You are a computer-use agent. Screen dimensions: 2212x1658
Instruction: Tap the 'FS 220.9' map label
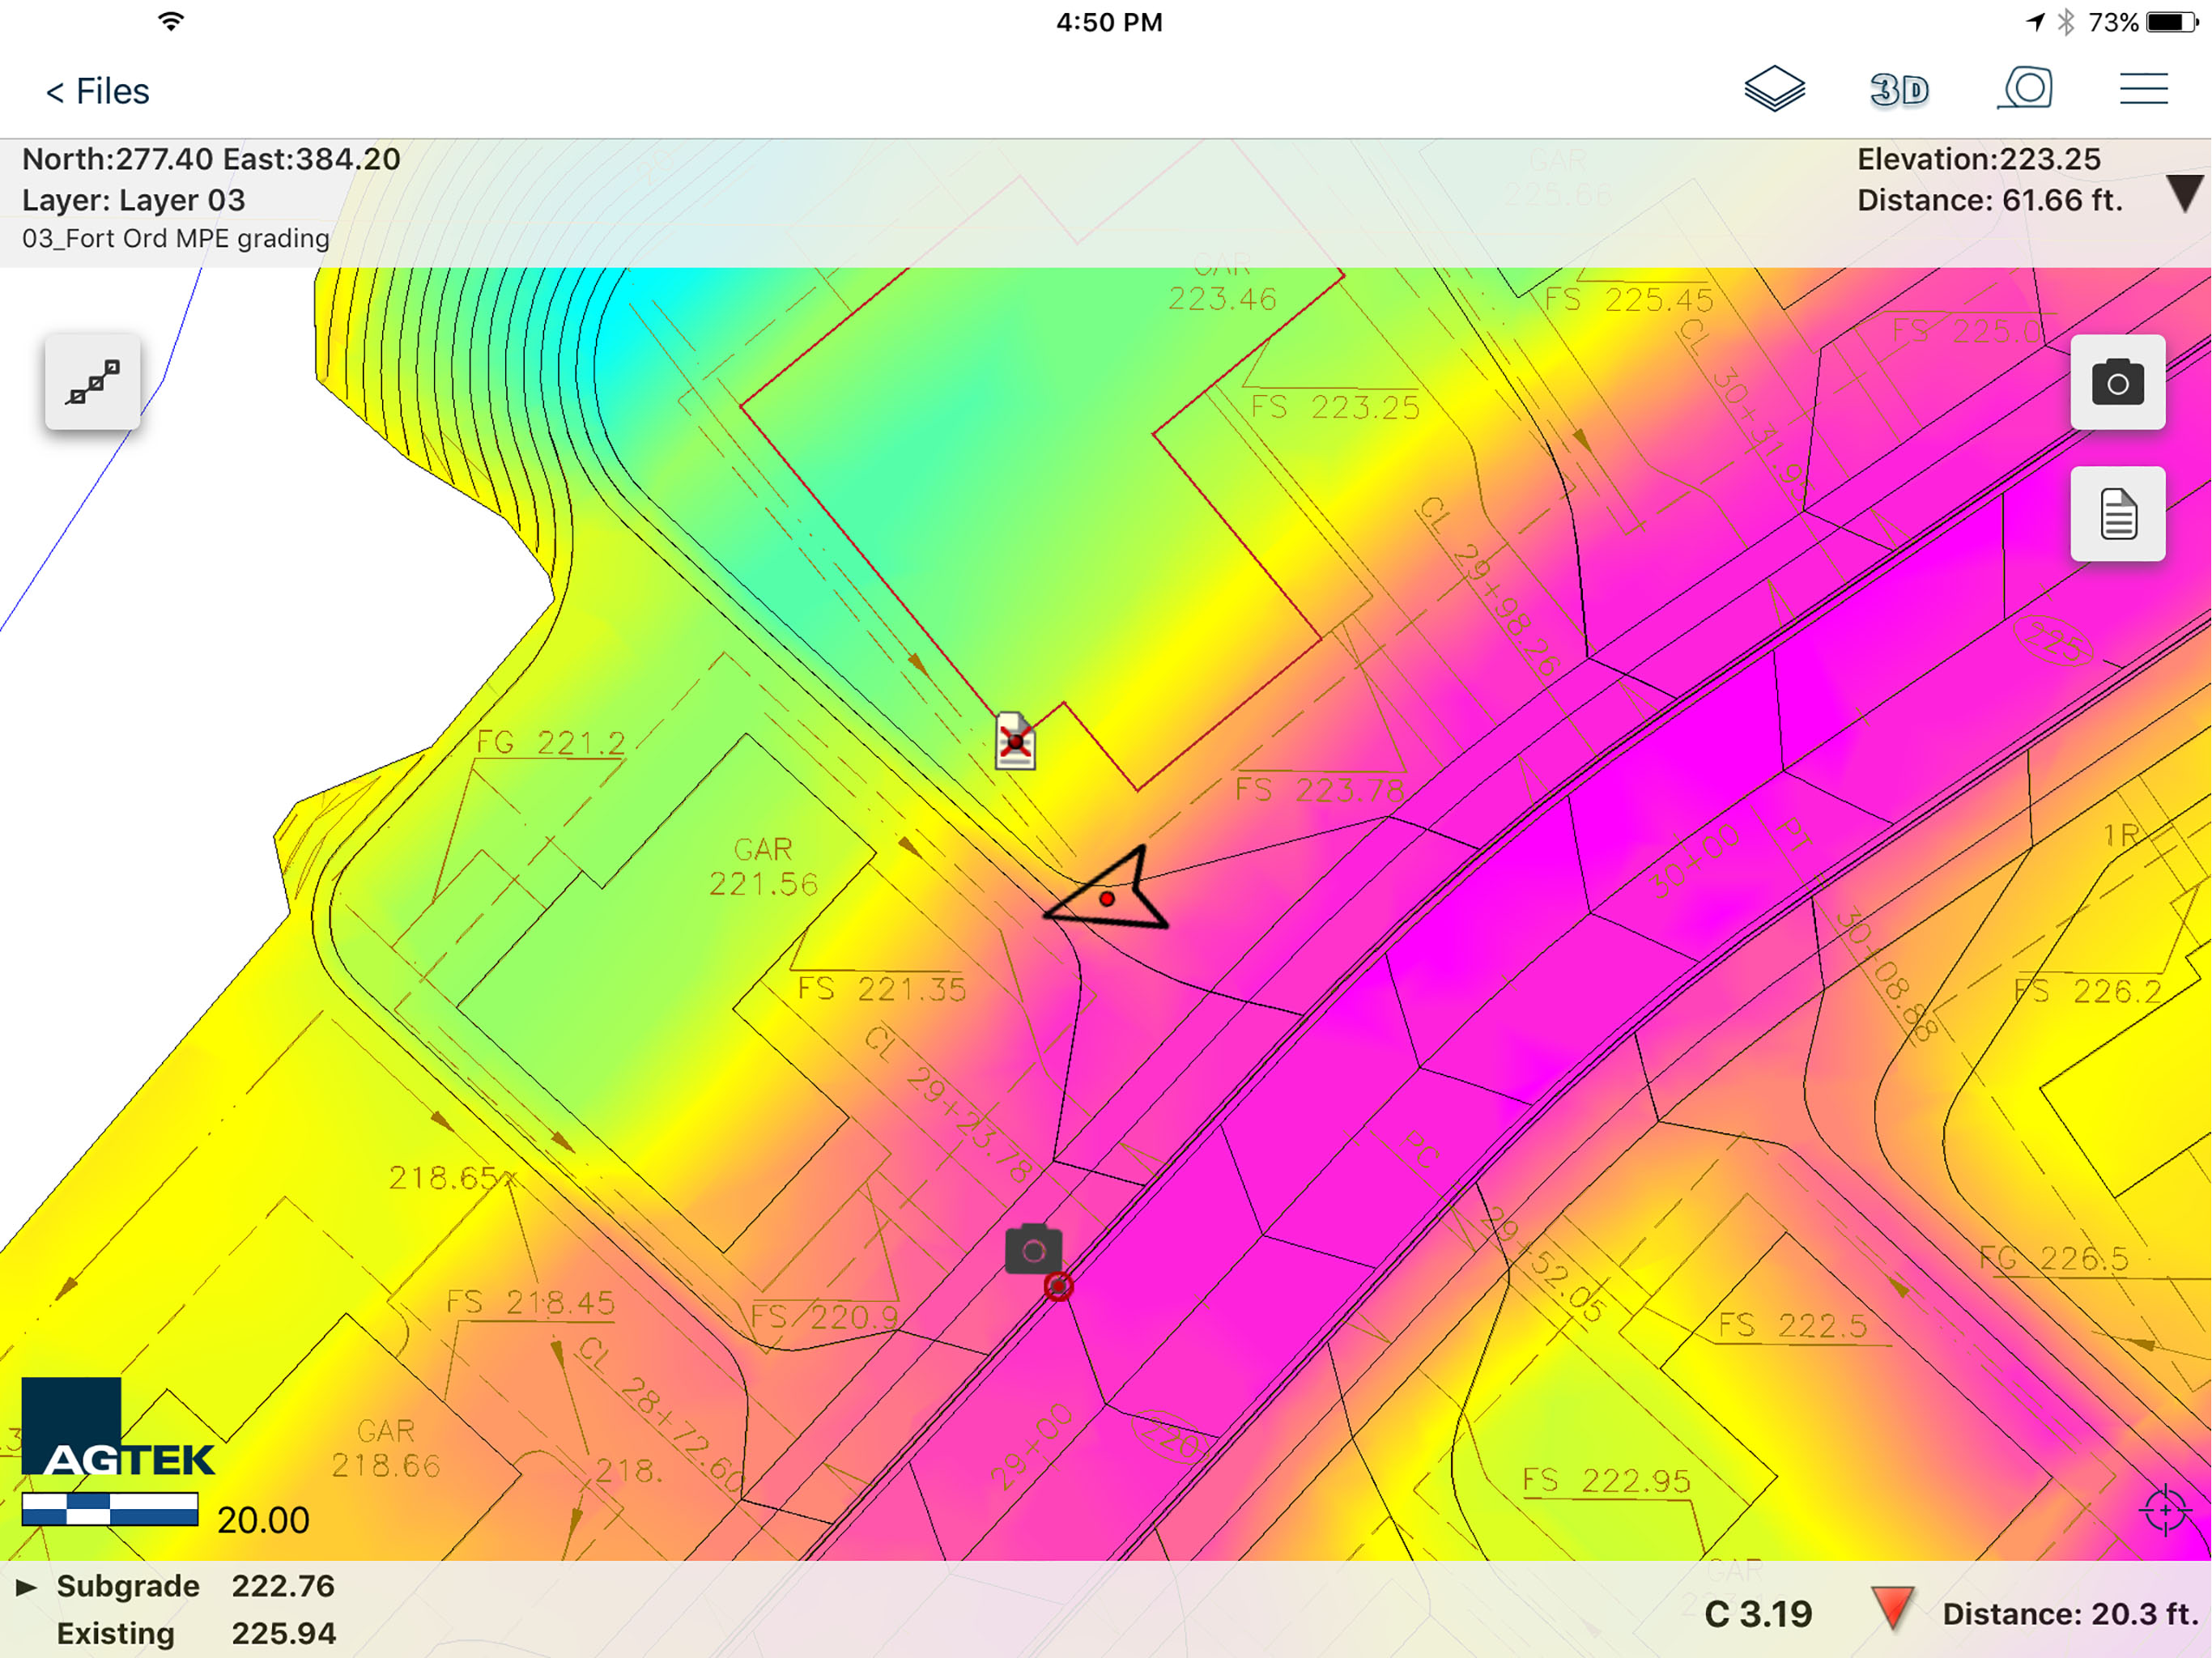pos(825,1317)
